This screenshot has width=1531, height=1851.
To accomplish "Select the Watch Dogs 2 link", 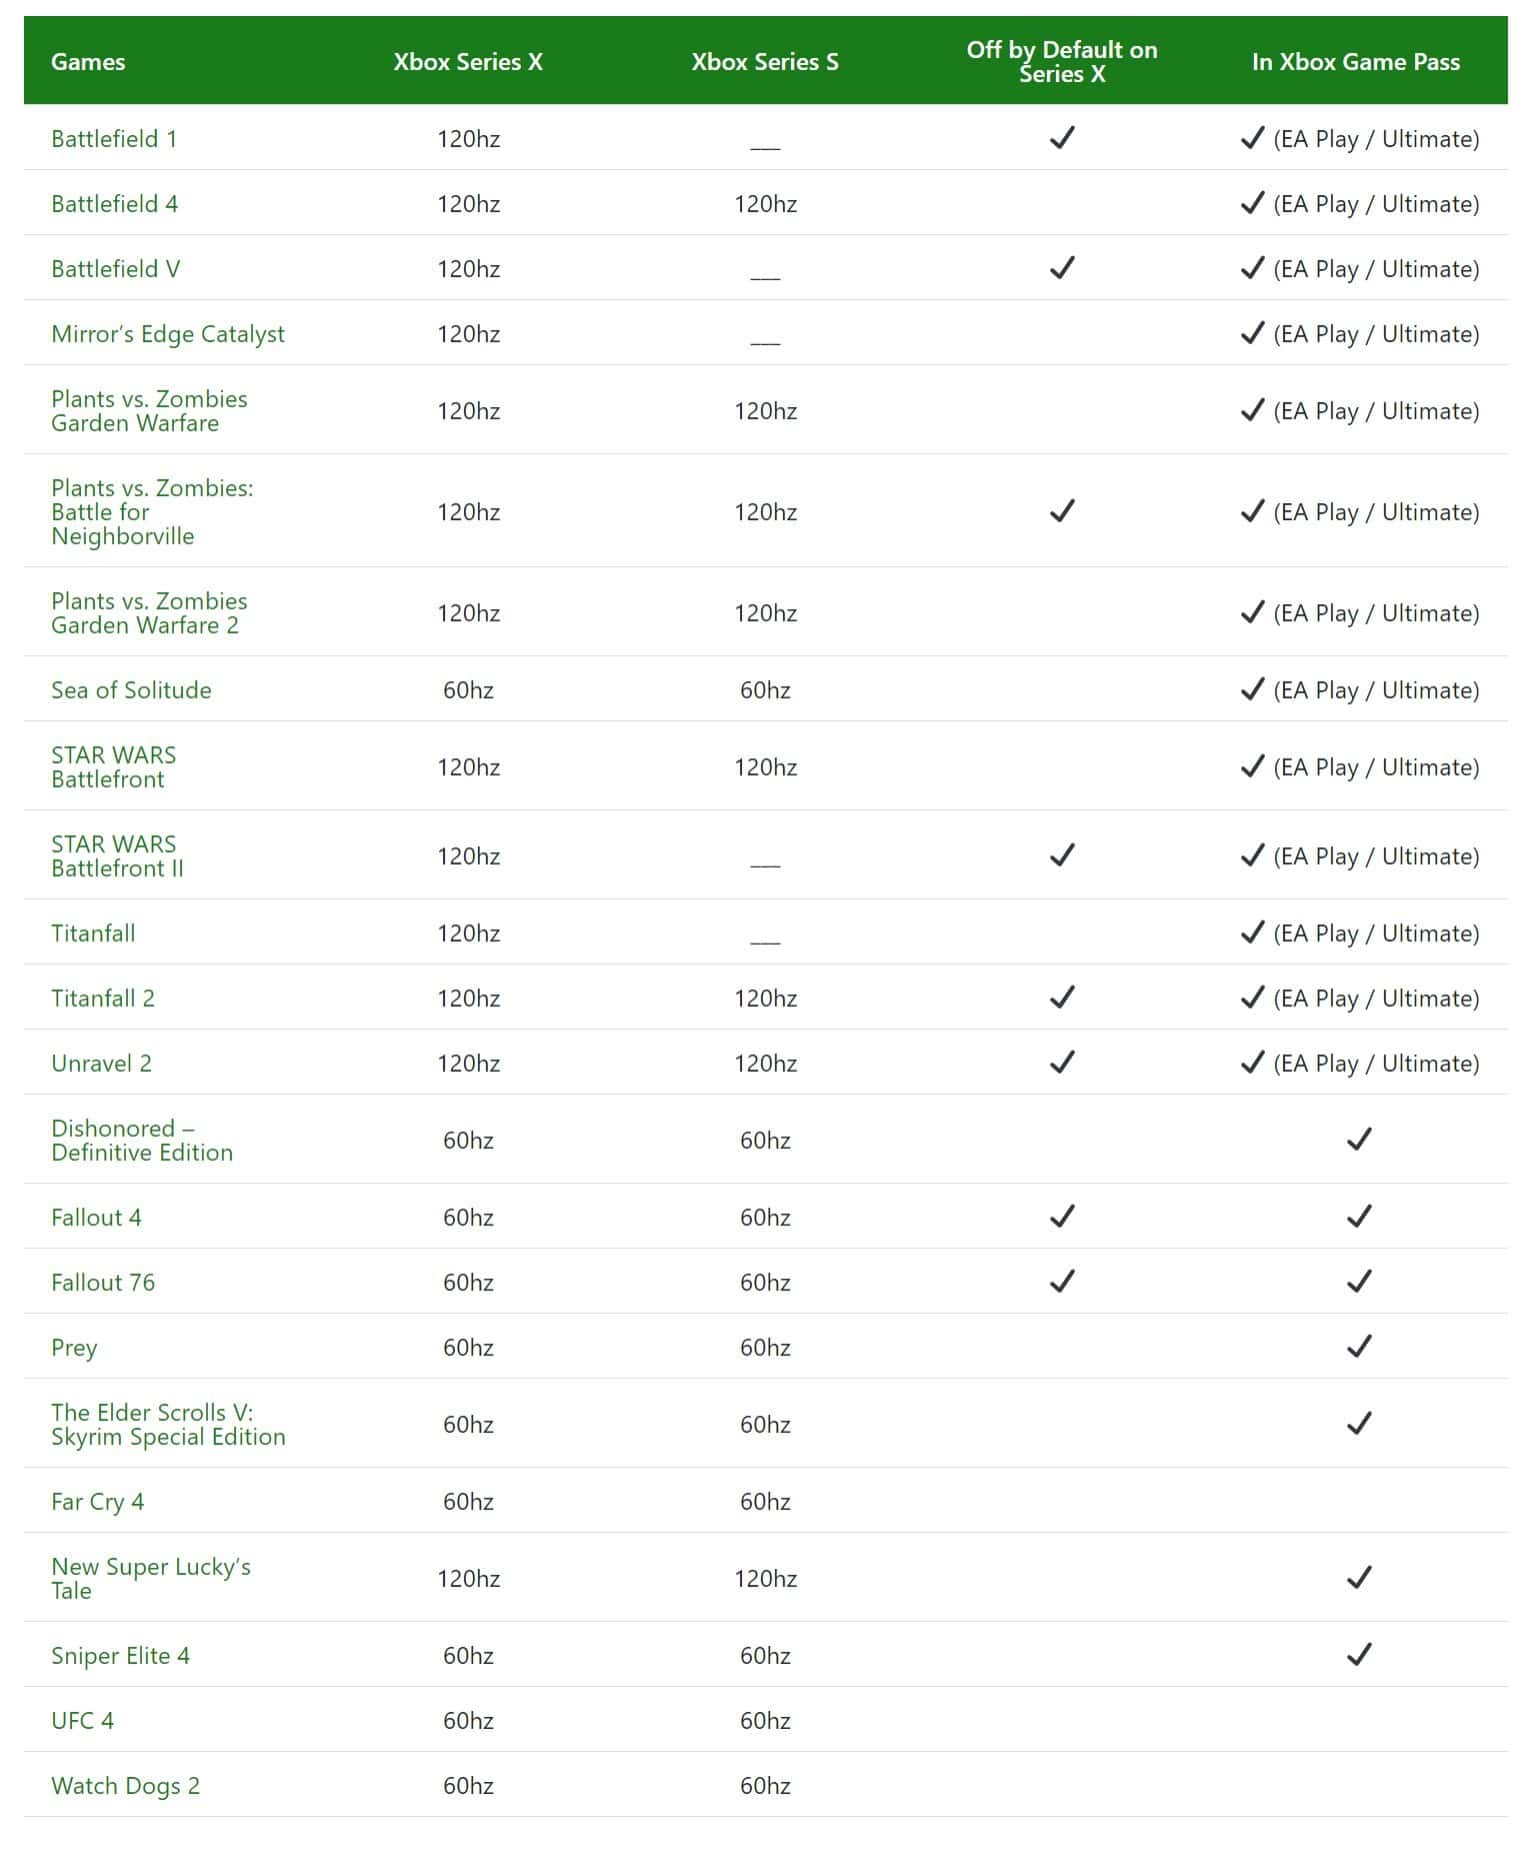I will (125, 1786).
